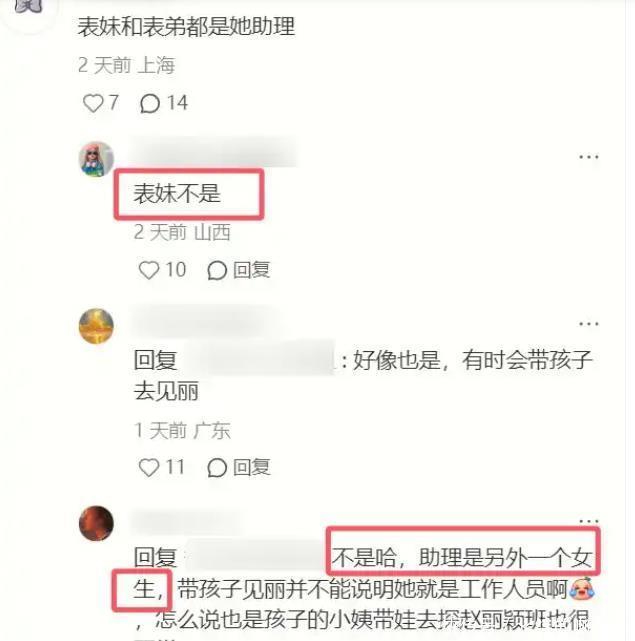635x641 pixels.
Task: Tap 回复 text under the 山西 comment
Action: pos(251,270)
